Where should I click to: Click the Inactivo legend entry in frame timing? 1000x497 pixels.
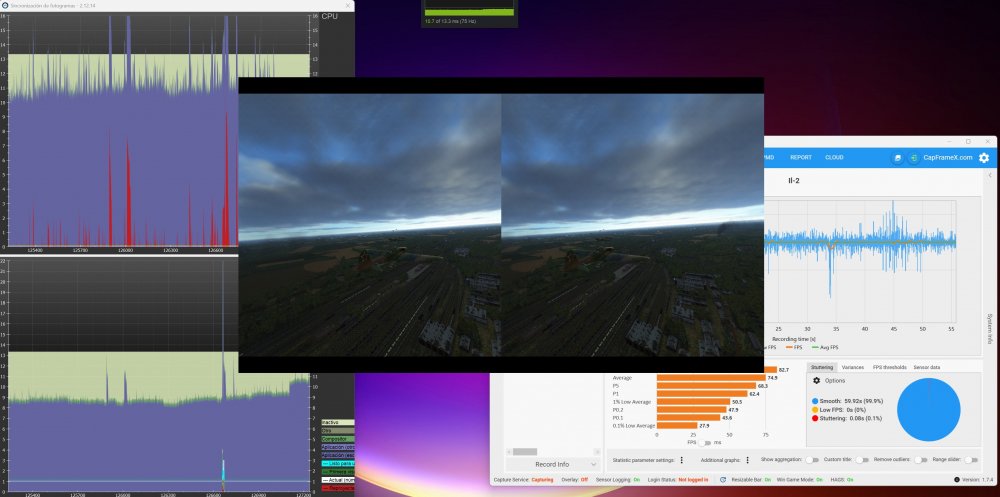coord(338,422)
